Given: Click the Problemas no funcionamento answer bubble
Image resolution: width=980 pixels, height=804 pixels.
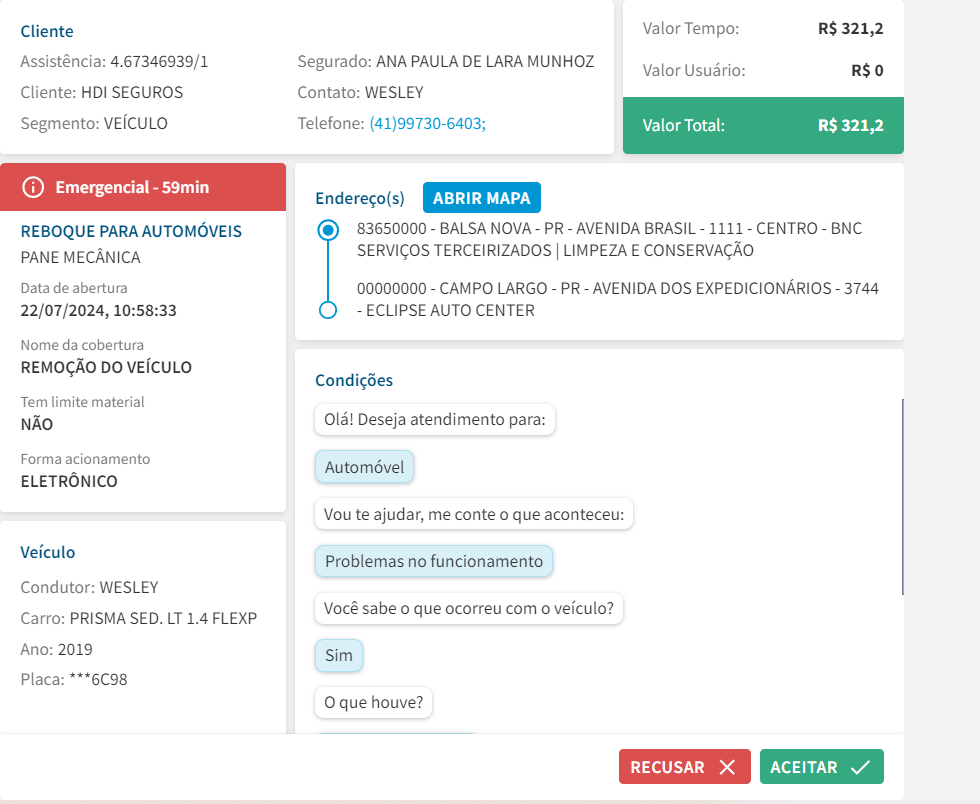Looking at the screenshot, I should (433, 561).
